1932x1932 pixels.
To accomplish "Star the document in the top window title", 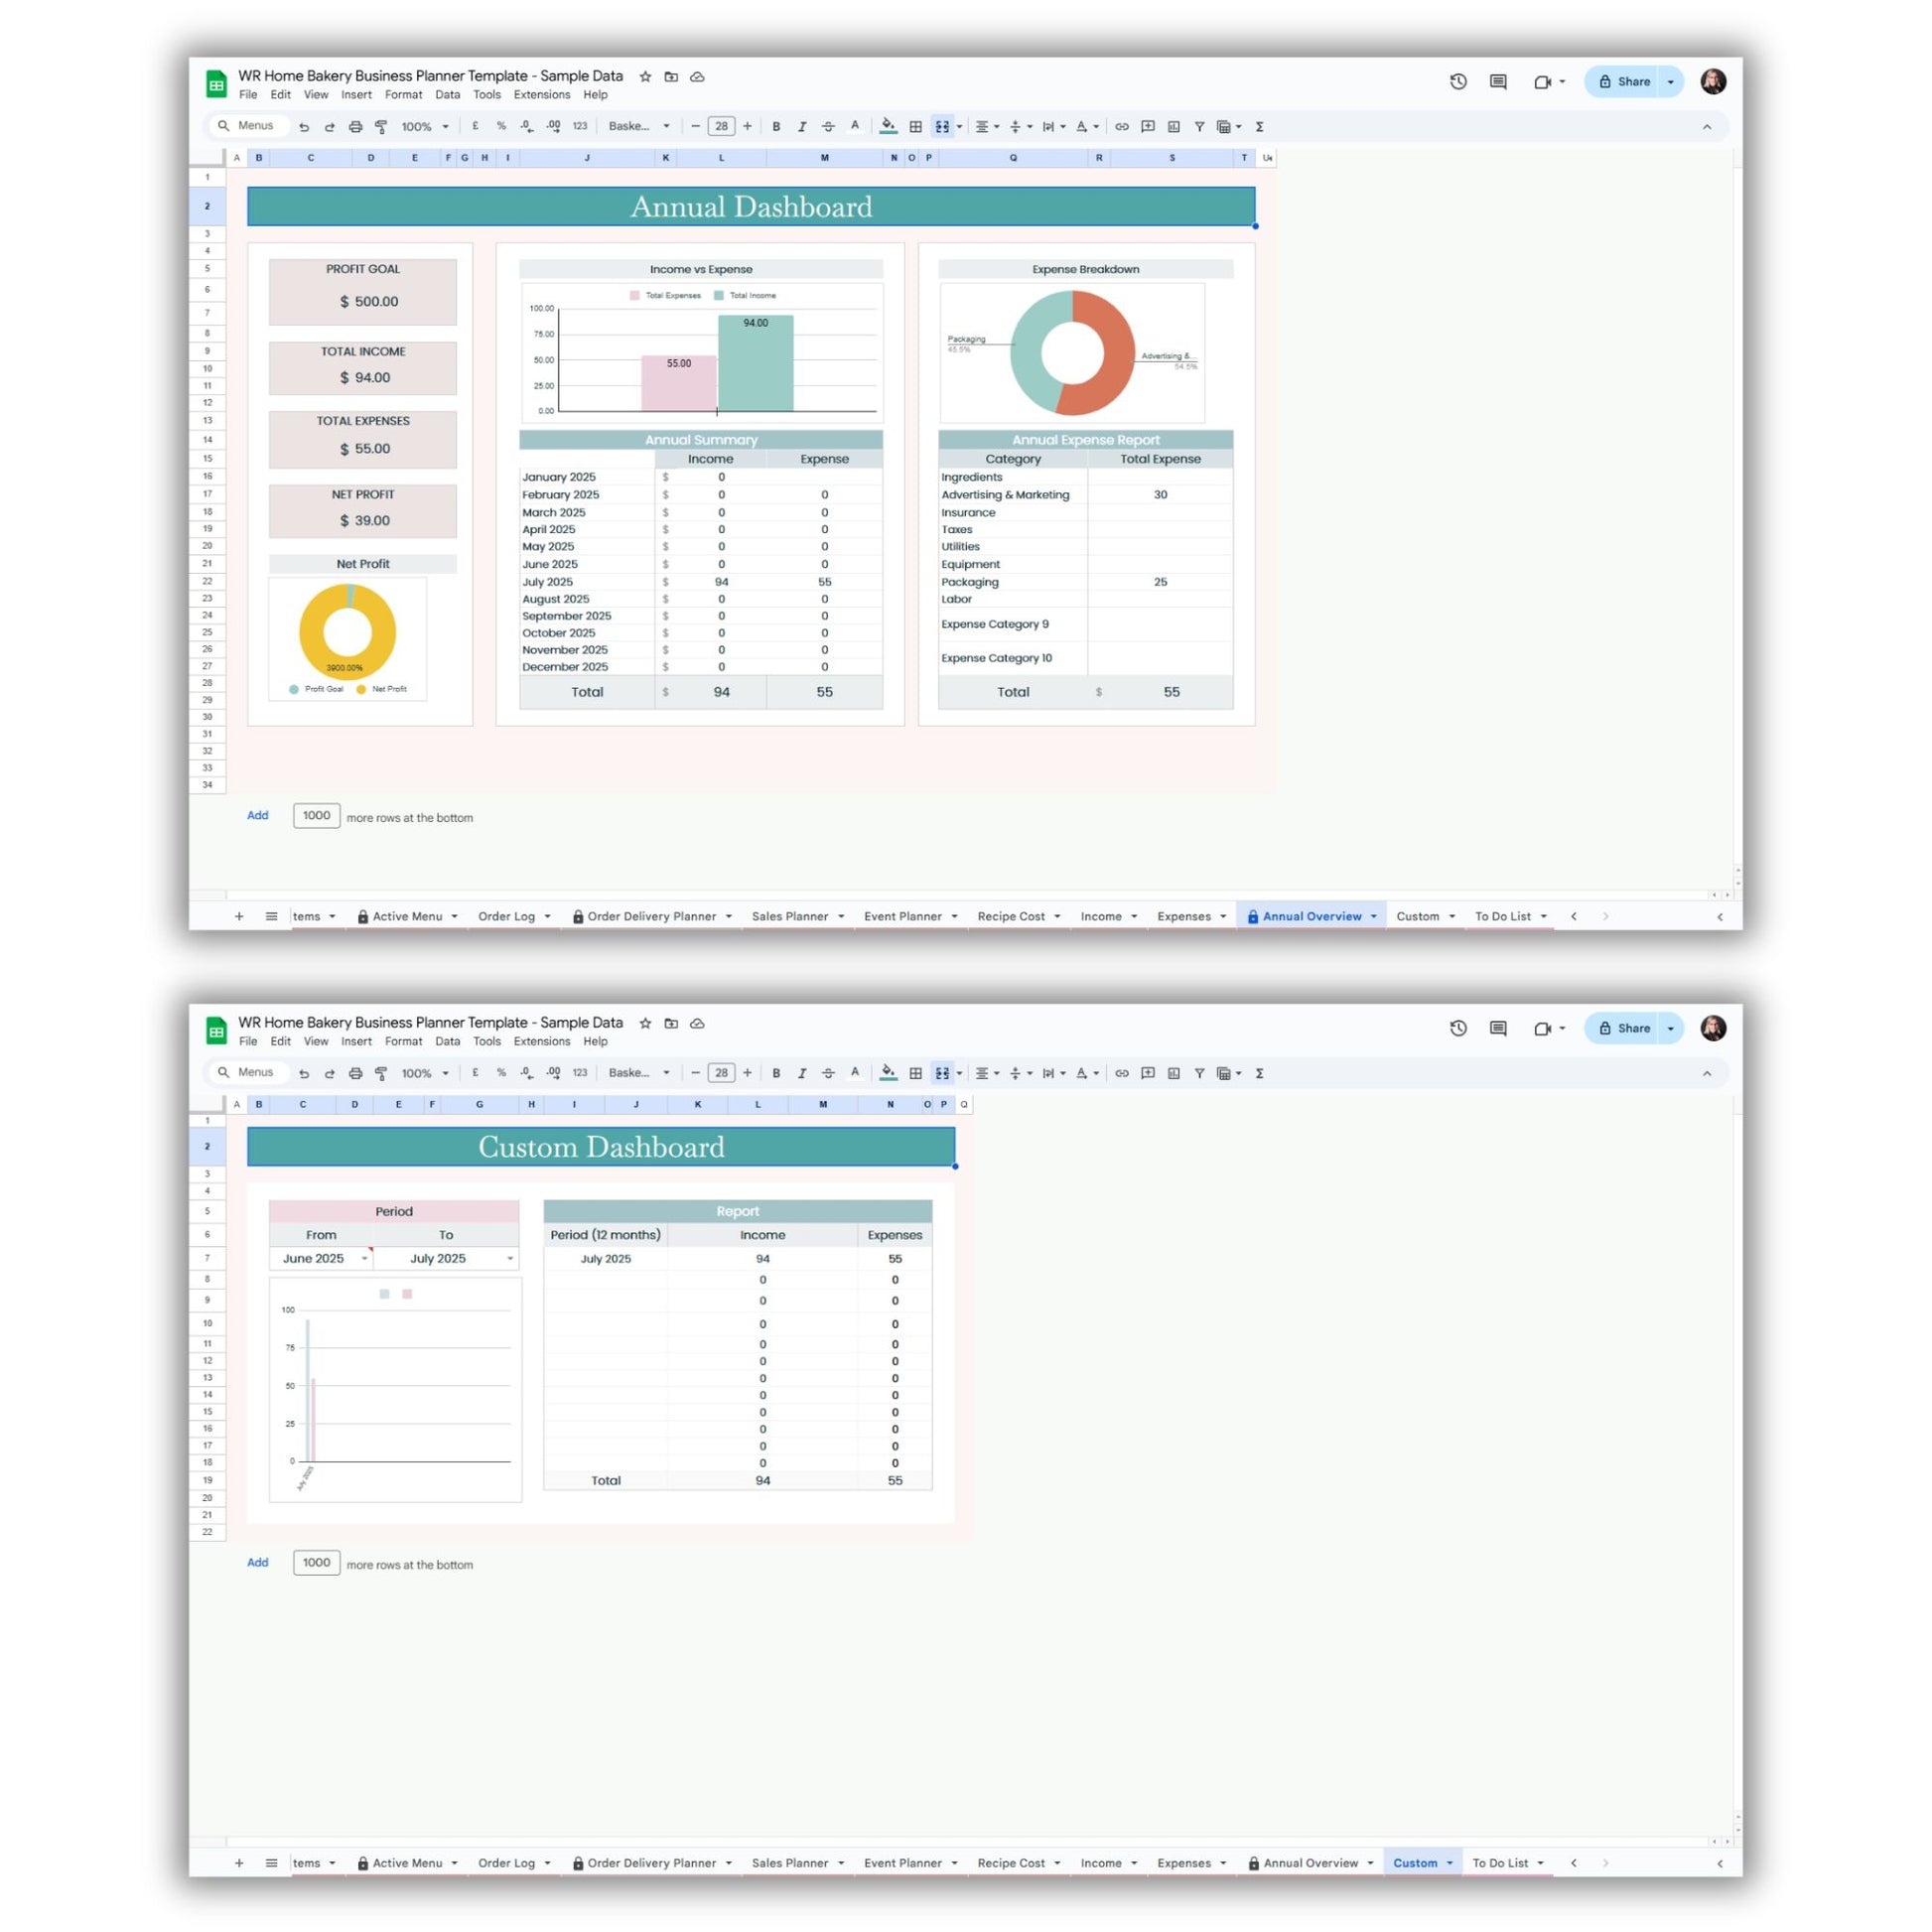I will point(645,76).
